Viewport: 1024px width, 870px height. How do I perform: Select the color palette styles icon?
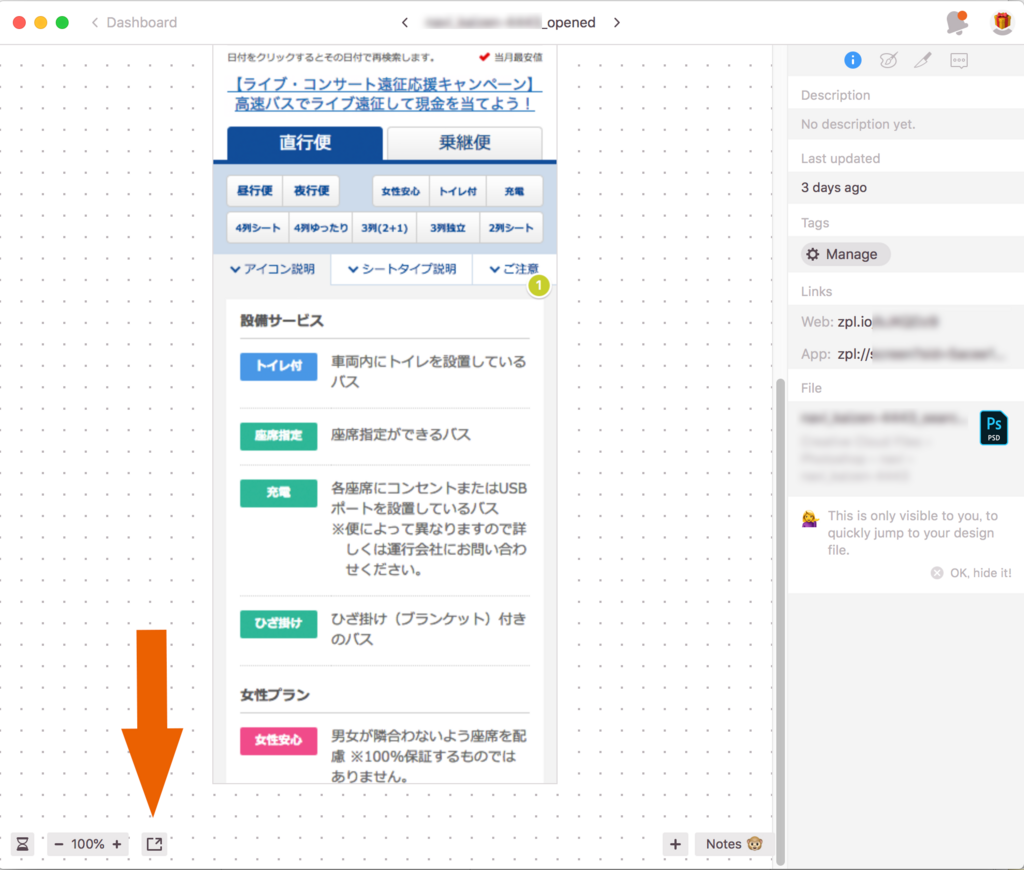point(888,60)
